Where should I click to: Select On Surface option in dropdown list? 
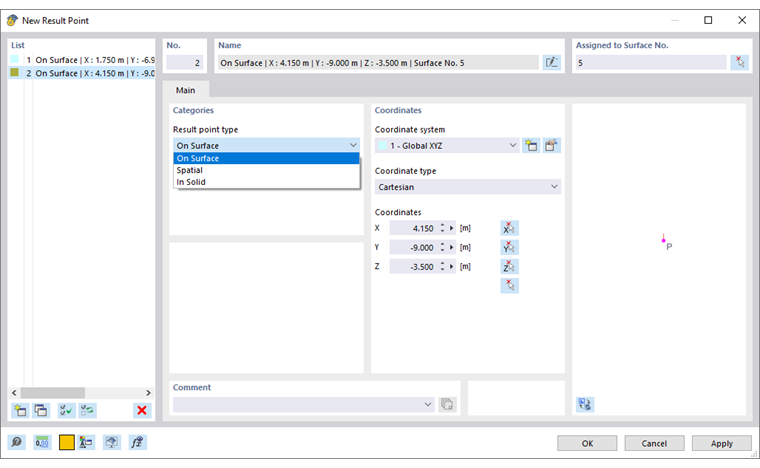267,158
